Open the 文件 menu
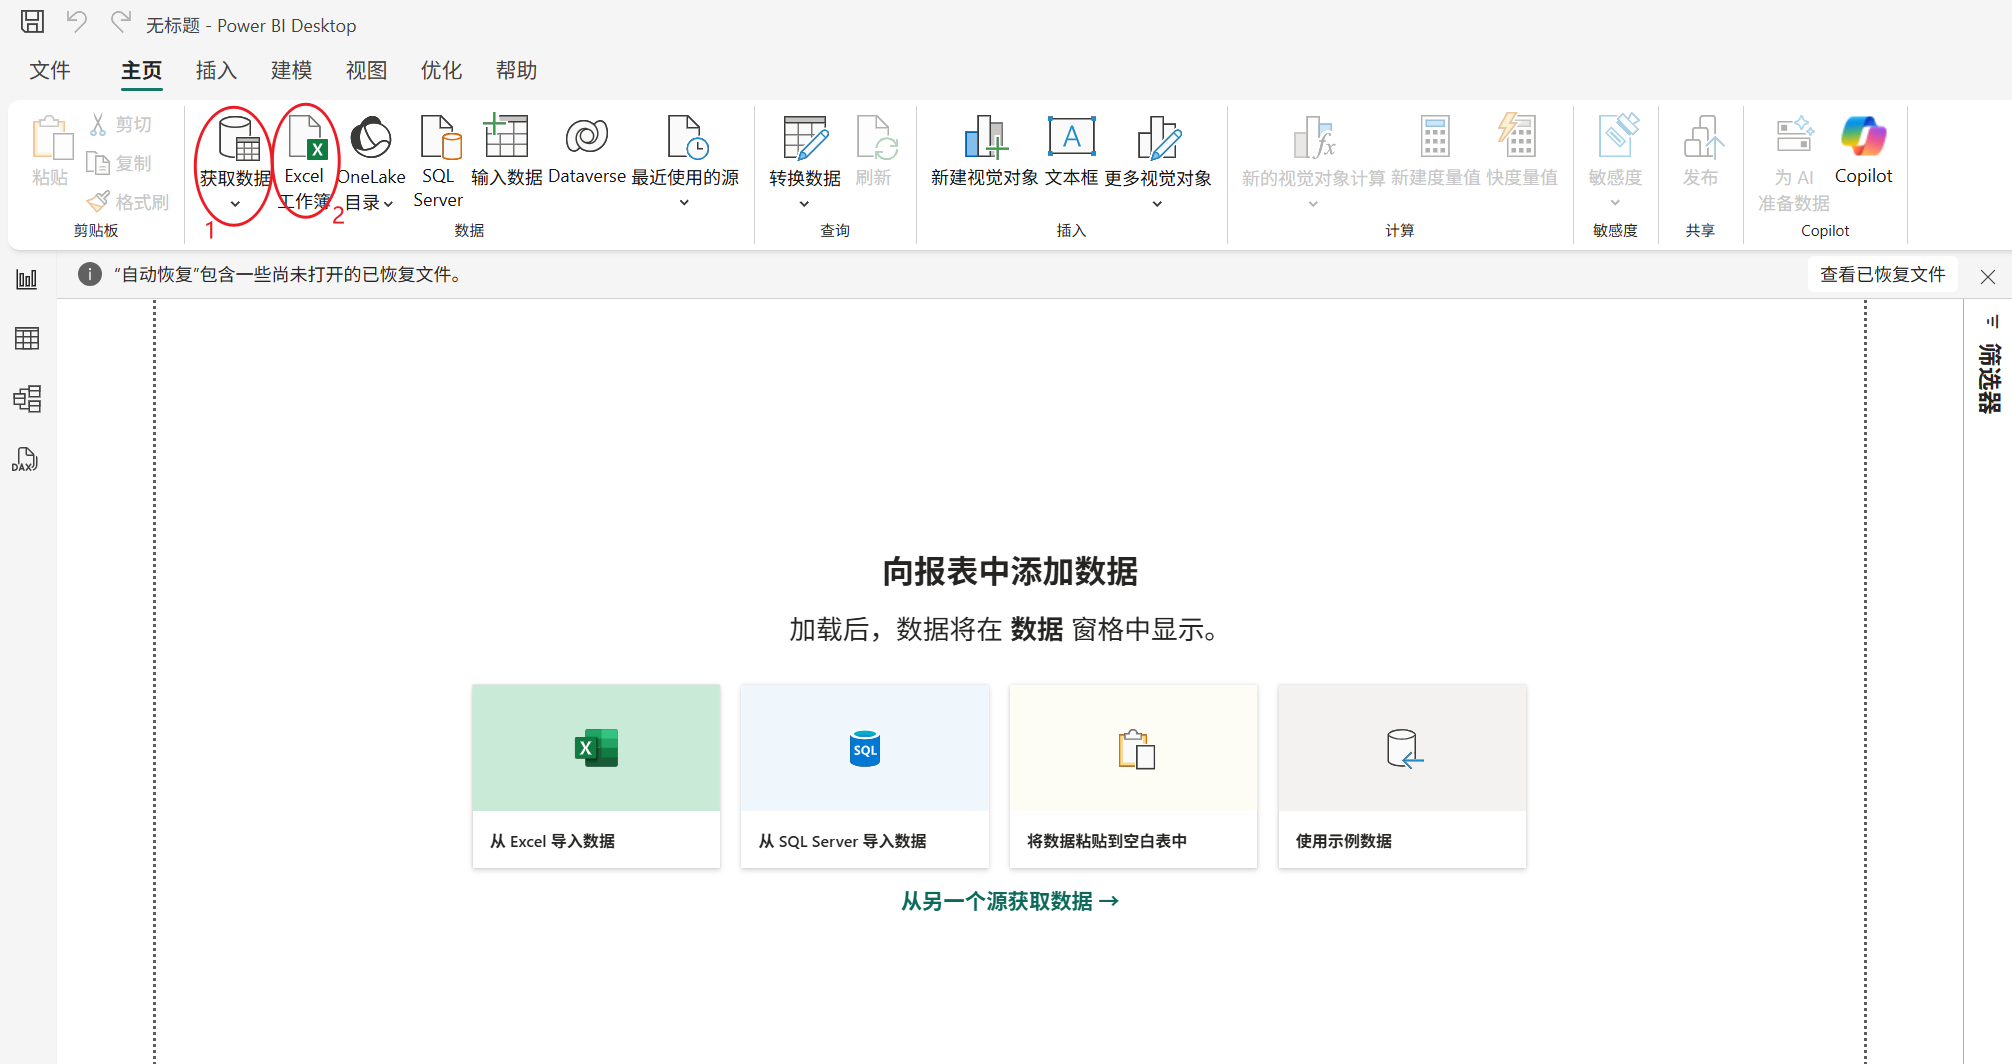2012x1064 pixels. (50, 70)
